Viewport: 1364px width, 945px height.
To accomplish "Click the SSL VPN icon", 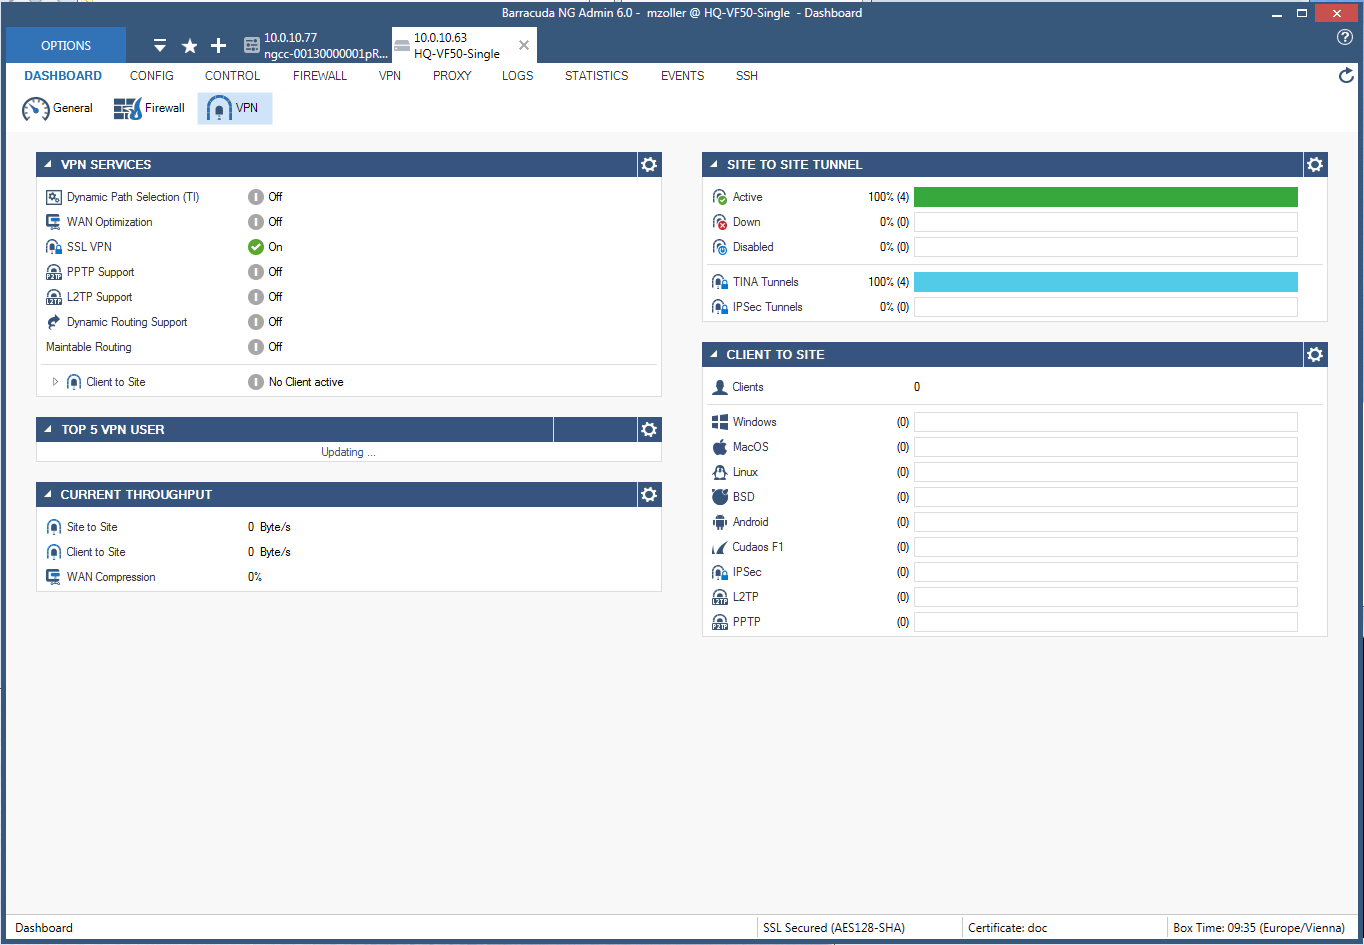I will 54,247.
